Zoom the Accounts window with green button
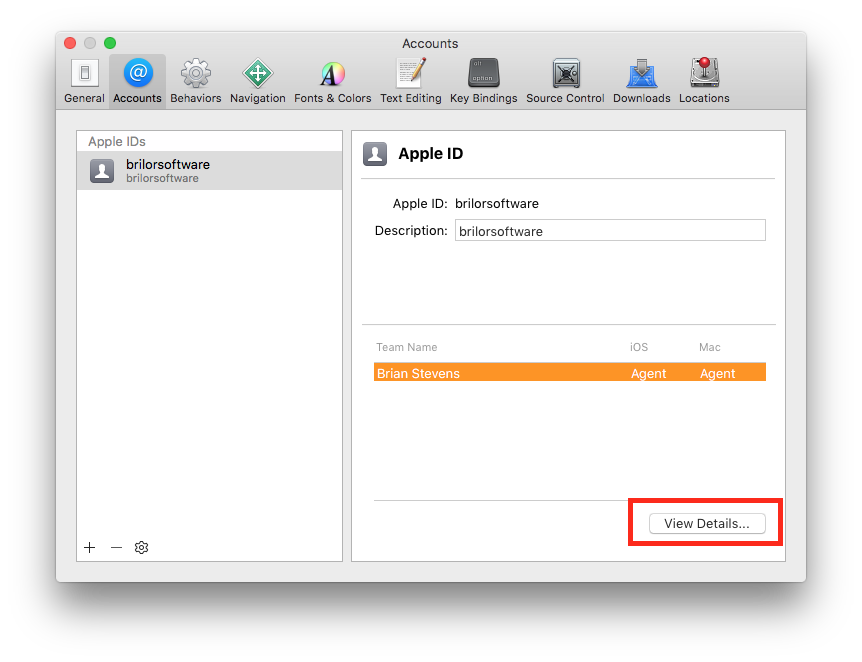This screenshot has width=862, height=662. point(110,43)
